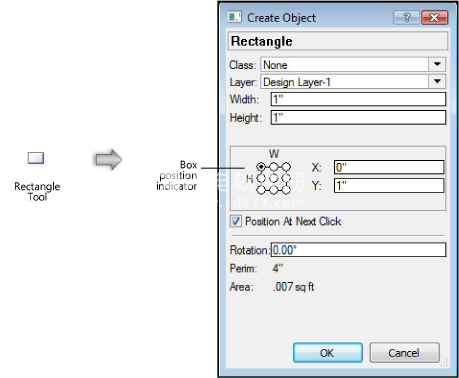Select center box position radio button
459x378 pixels.
[x=274, y=178]
